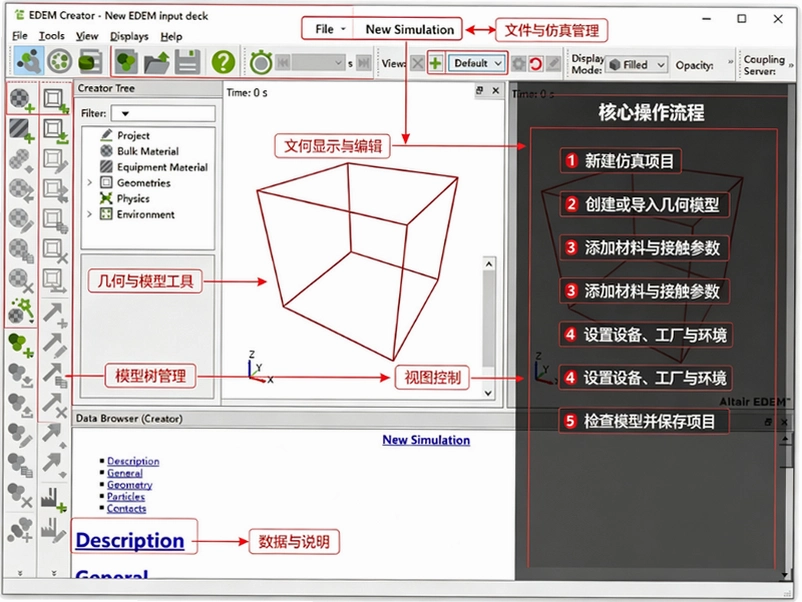
Task: Click the green plus add view icon
Action: click(435, 63)
